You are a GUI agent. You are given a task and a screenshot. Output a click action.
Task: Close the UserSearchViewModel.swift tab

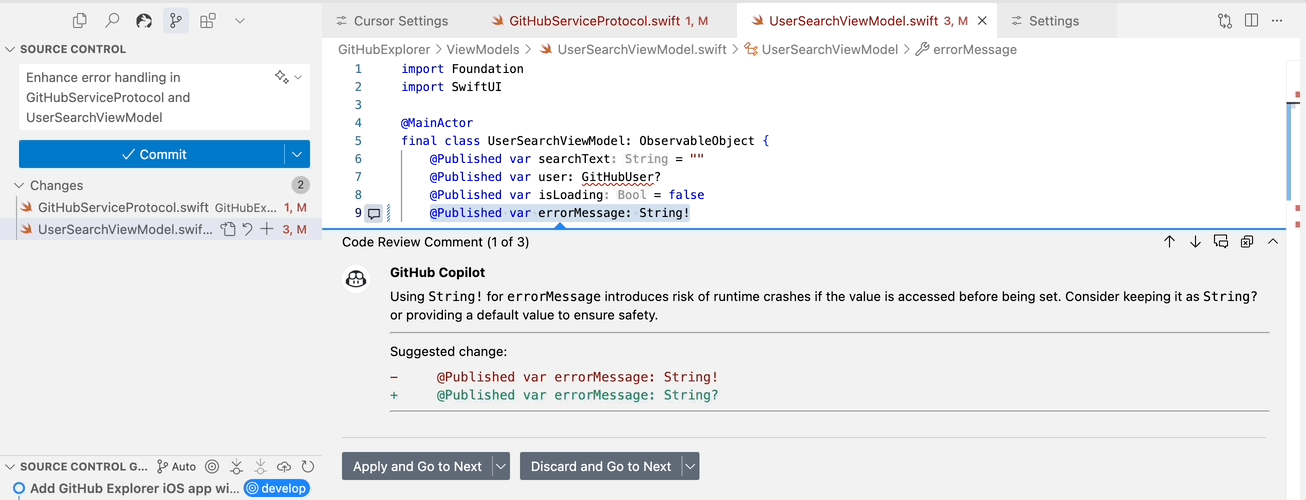coord(981,20)
